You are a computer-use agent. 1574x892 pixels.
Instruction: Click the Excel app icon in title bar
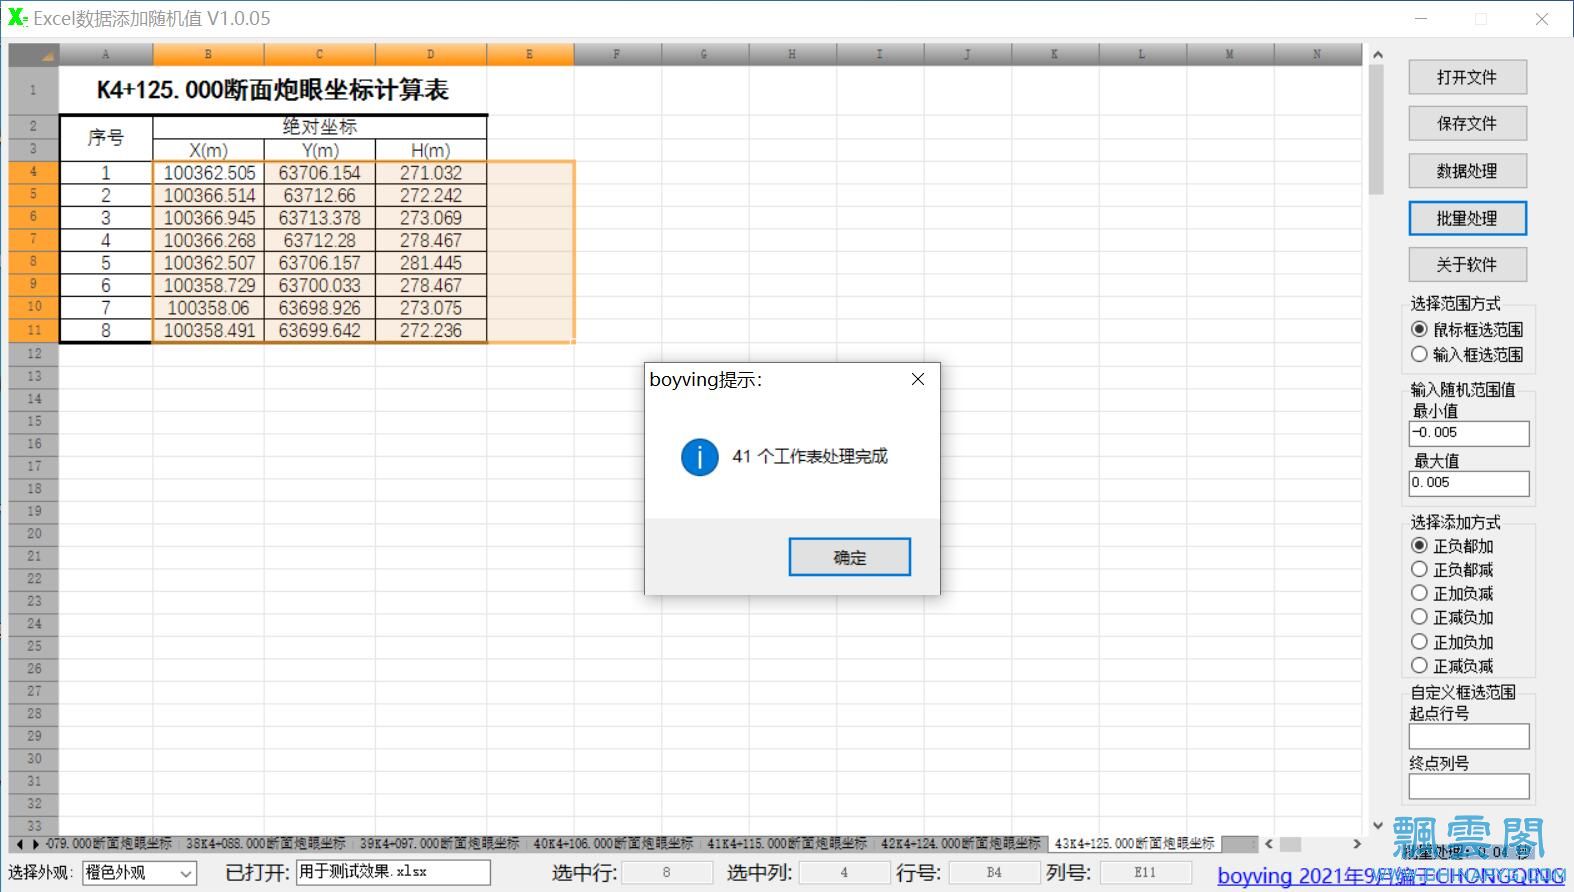coord(17,17)
